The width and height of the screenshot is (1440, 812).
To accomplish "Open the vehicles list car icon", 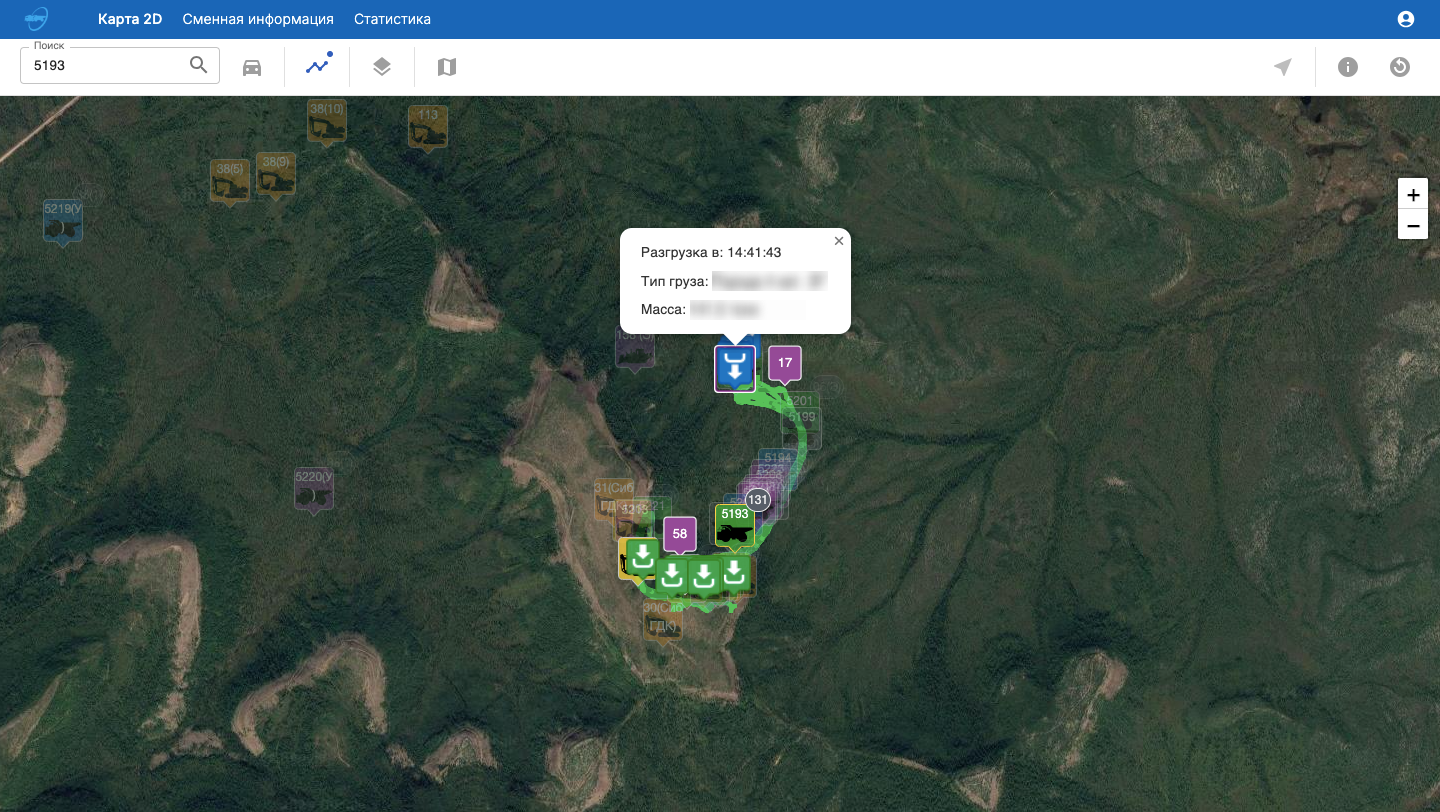I will point(252,67).
